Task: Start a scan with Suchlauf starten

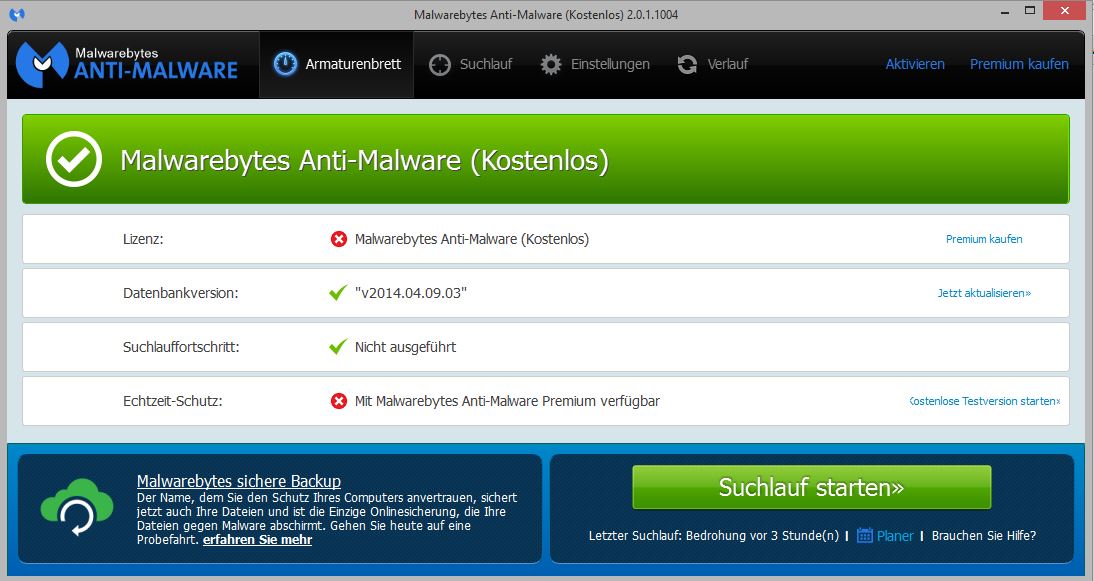Action: [811, 487]
